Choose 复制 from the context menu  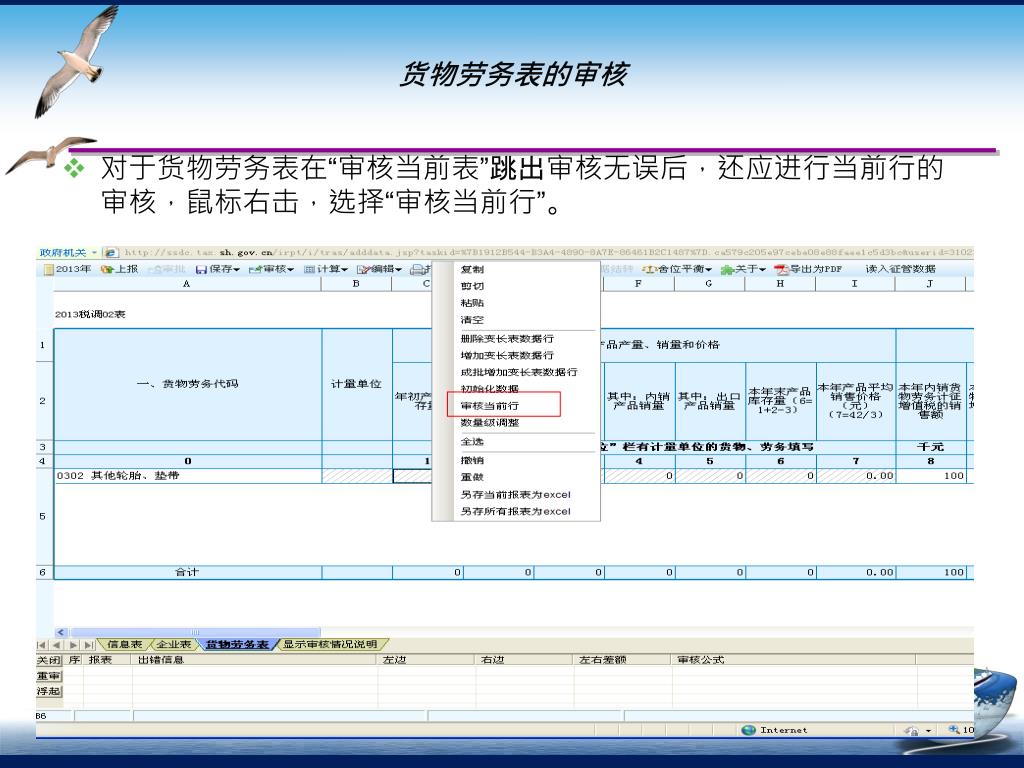[x=472, y=269]
